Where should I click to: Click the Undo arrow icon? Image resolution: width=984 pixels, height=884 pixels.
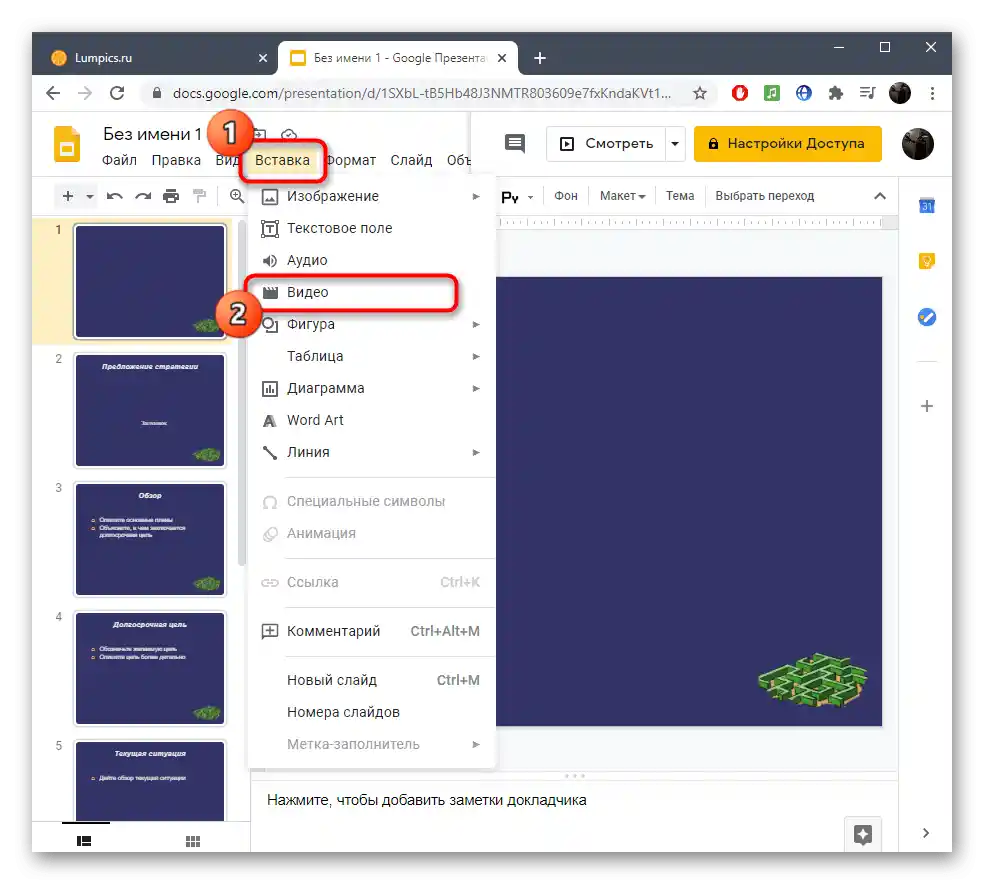click(x=114, y=196)
